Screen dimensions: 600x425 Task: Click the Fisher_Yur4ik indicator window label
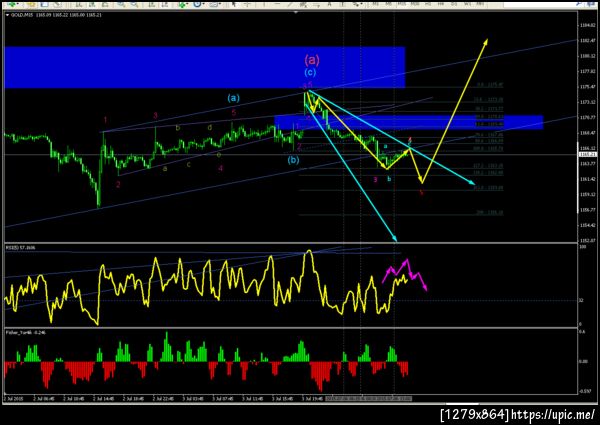(25, 332)
